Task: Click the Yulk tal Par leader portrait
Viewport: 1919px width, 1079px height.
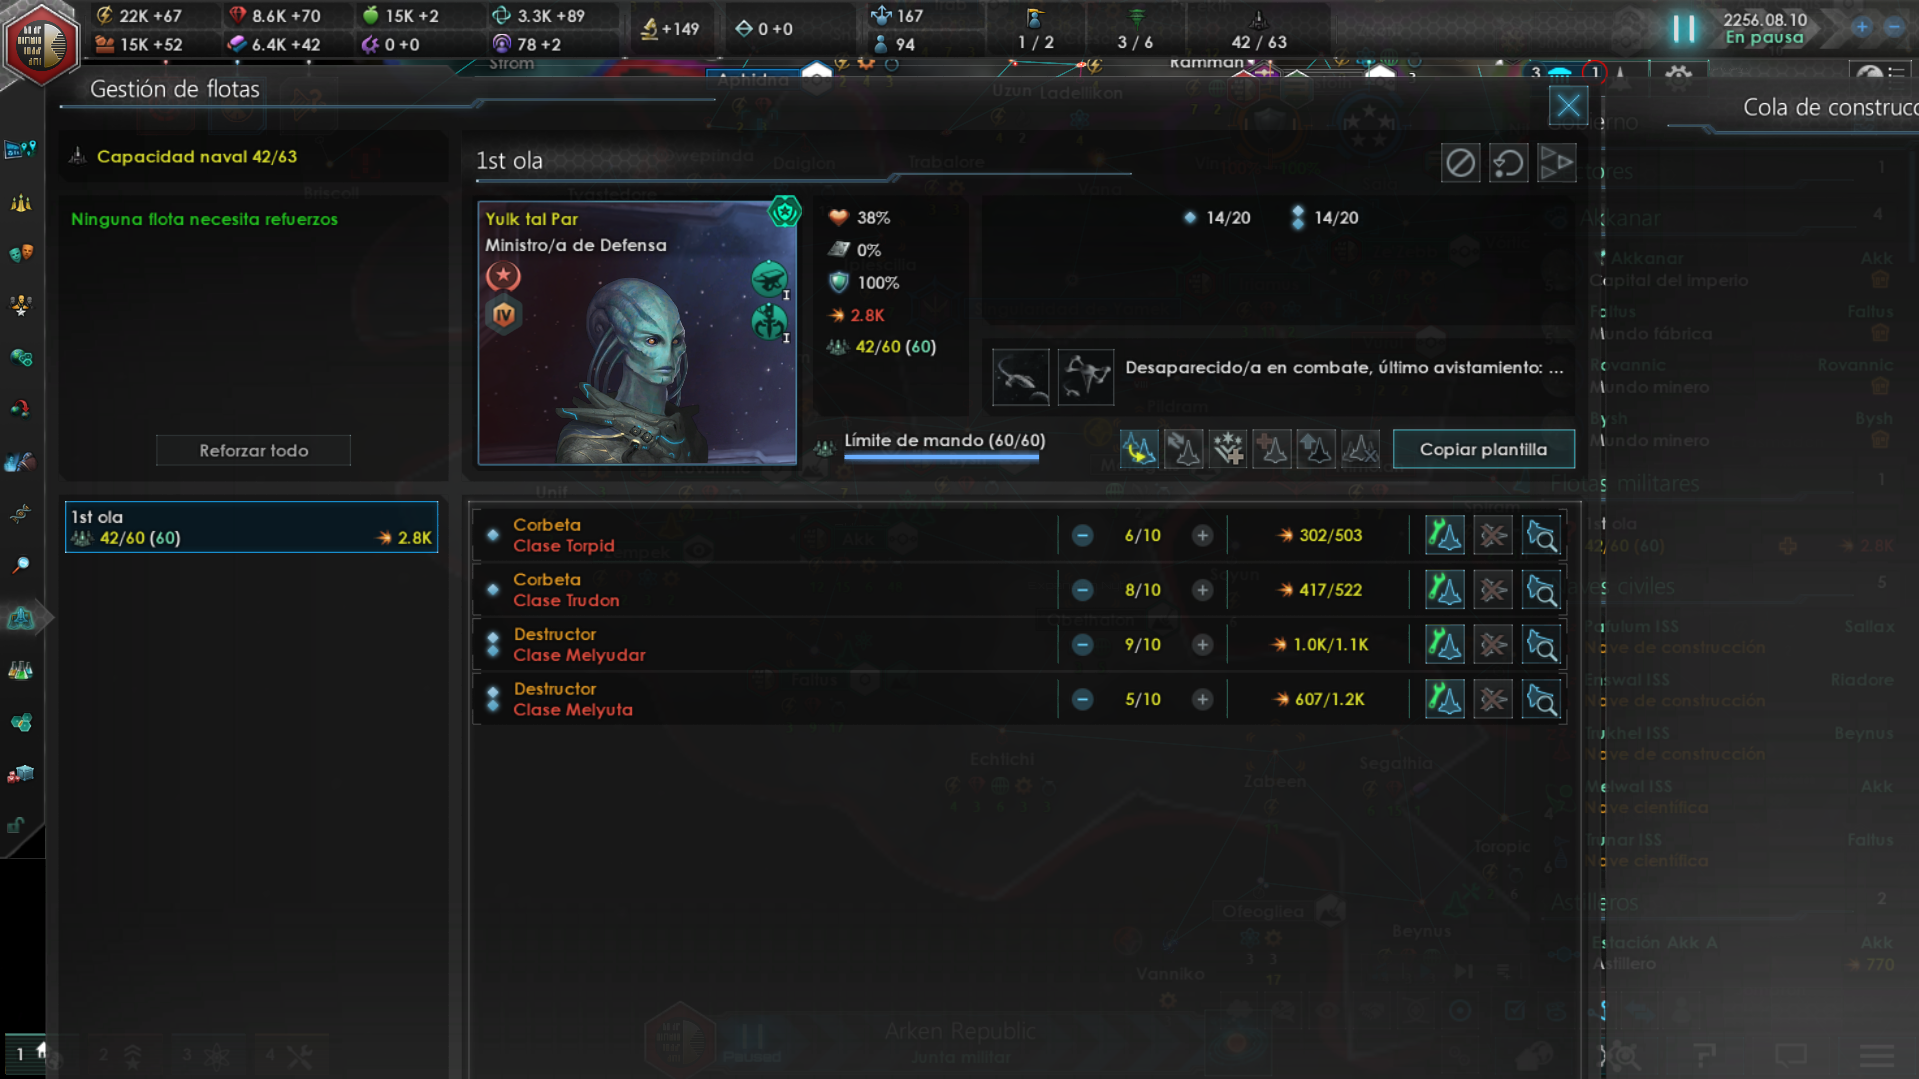Action: pyautogui.click(x=637, y=333)
